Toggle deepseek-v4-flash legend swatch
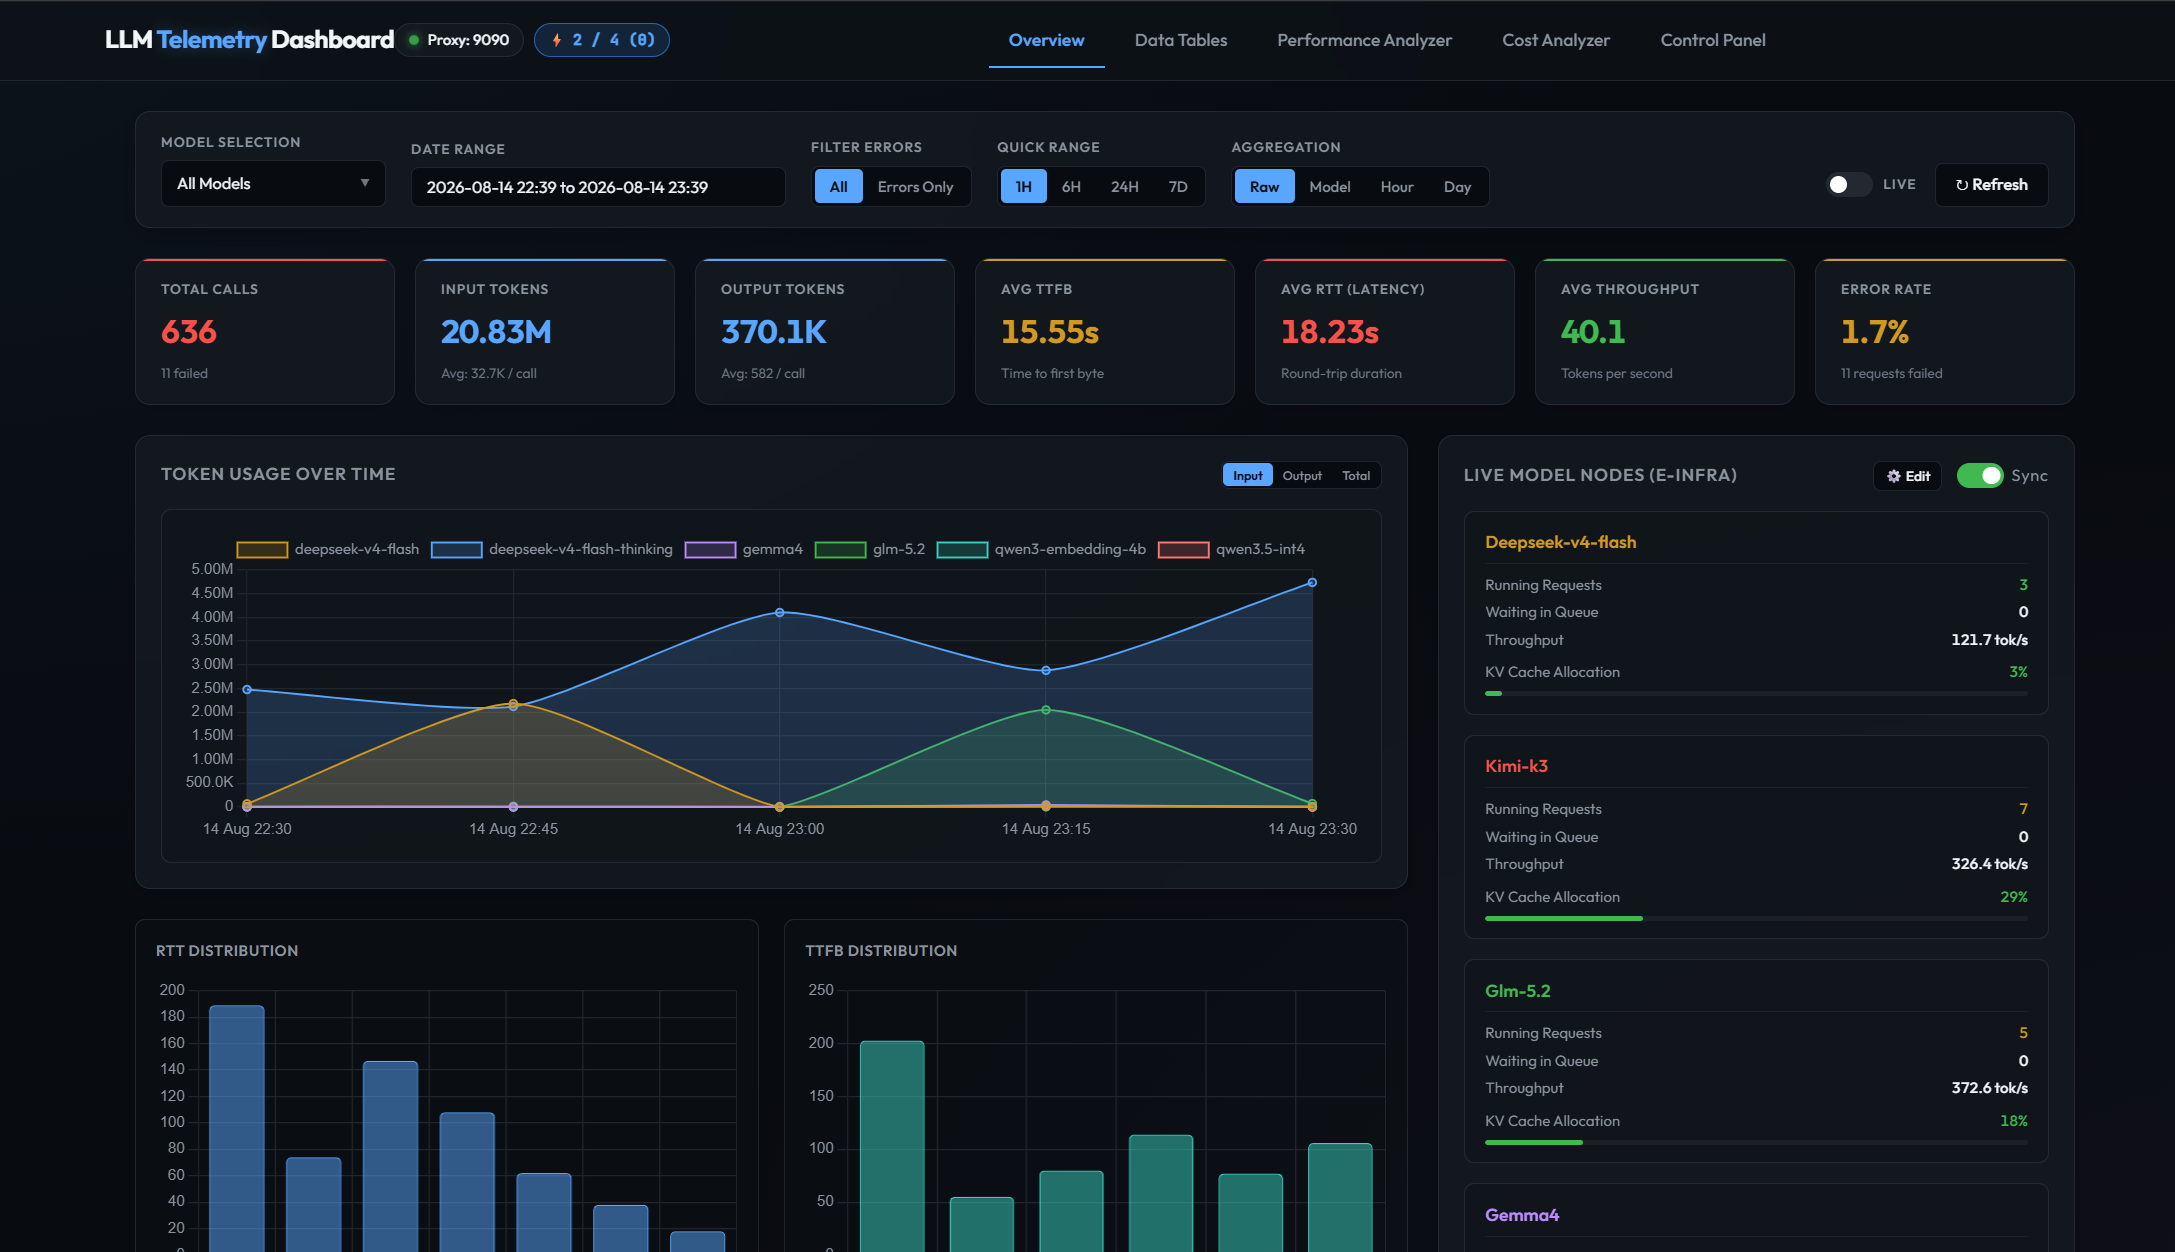 (262, 550)
